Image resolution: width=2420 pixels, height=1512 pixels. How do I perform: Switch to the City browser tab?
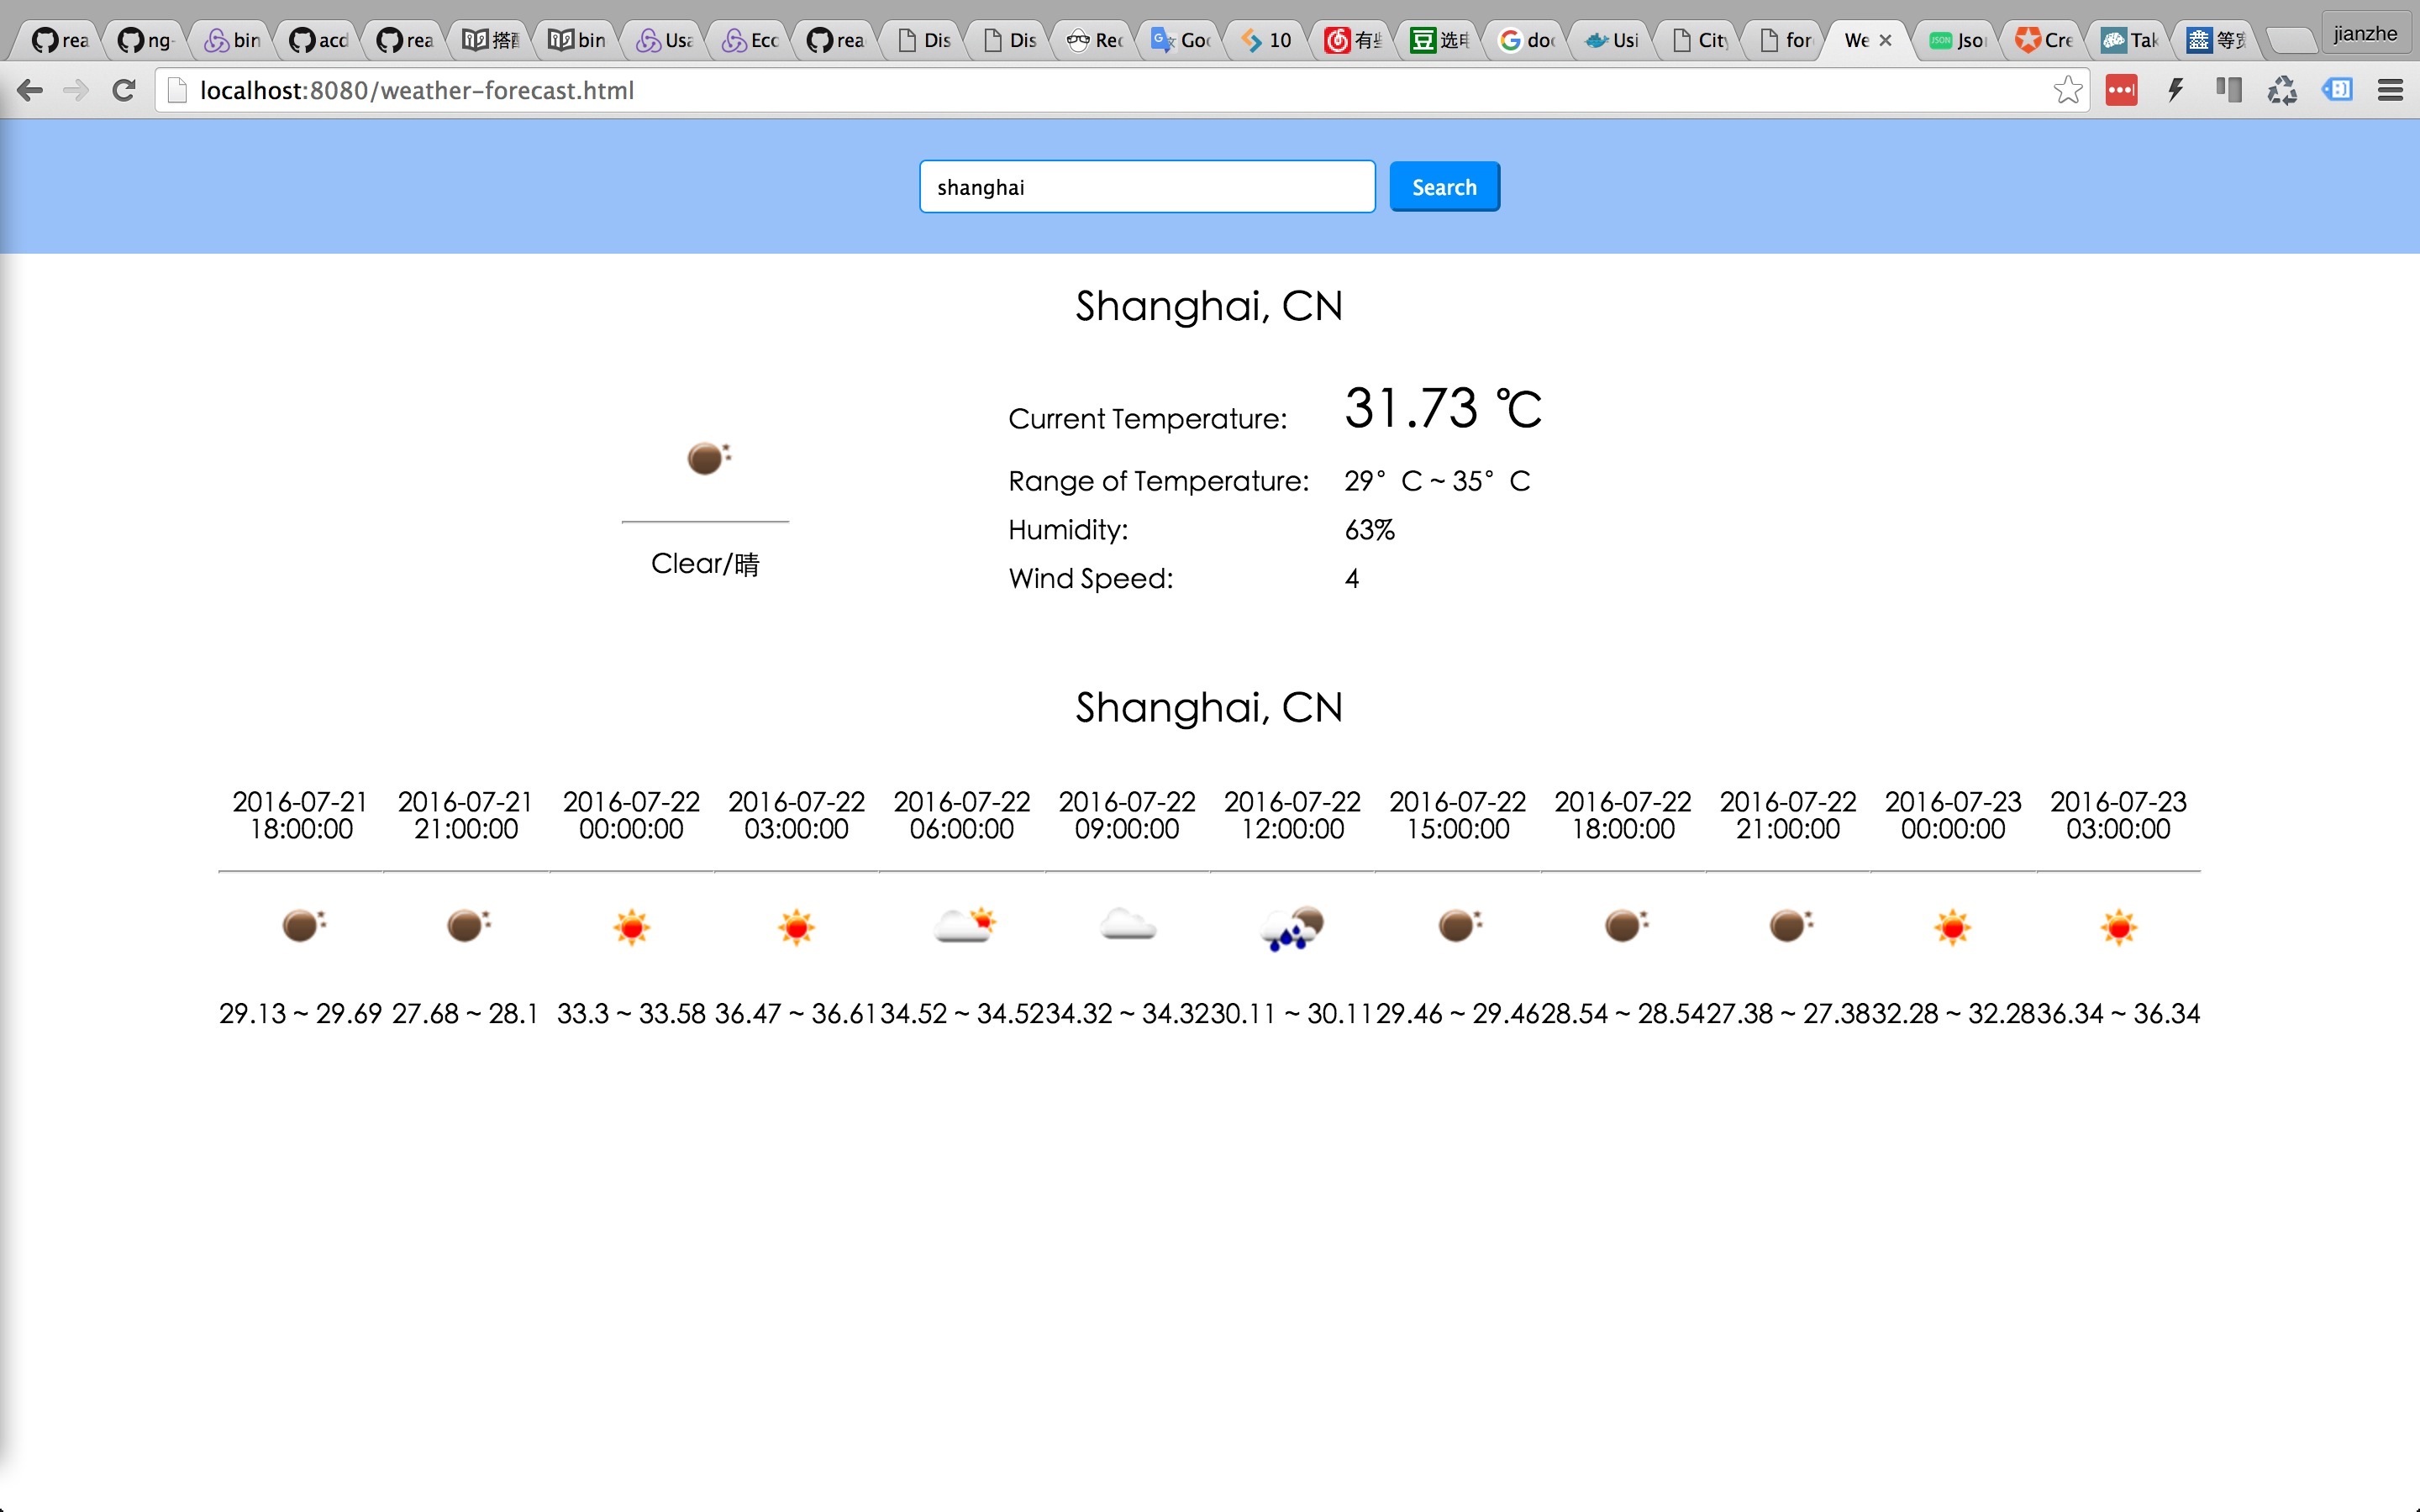[1700, 41]
